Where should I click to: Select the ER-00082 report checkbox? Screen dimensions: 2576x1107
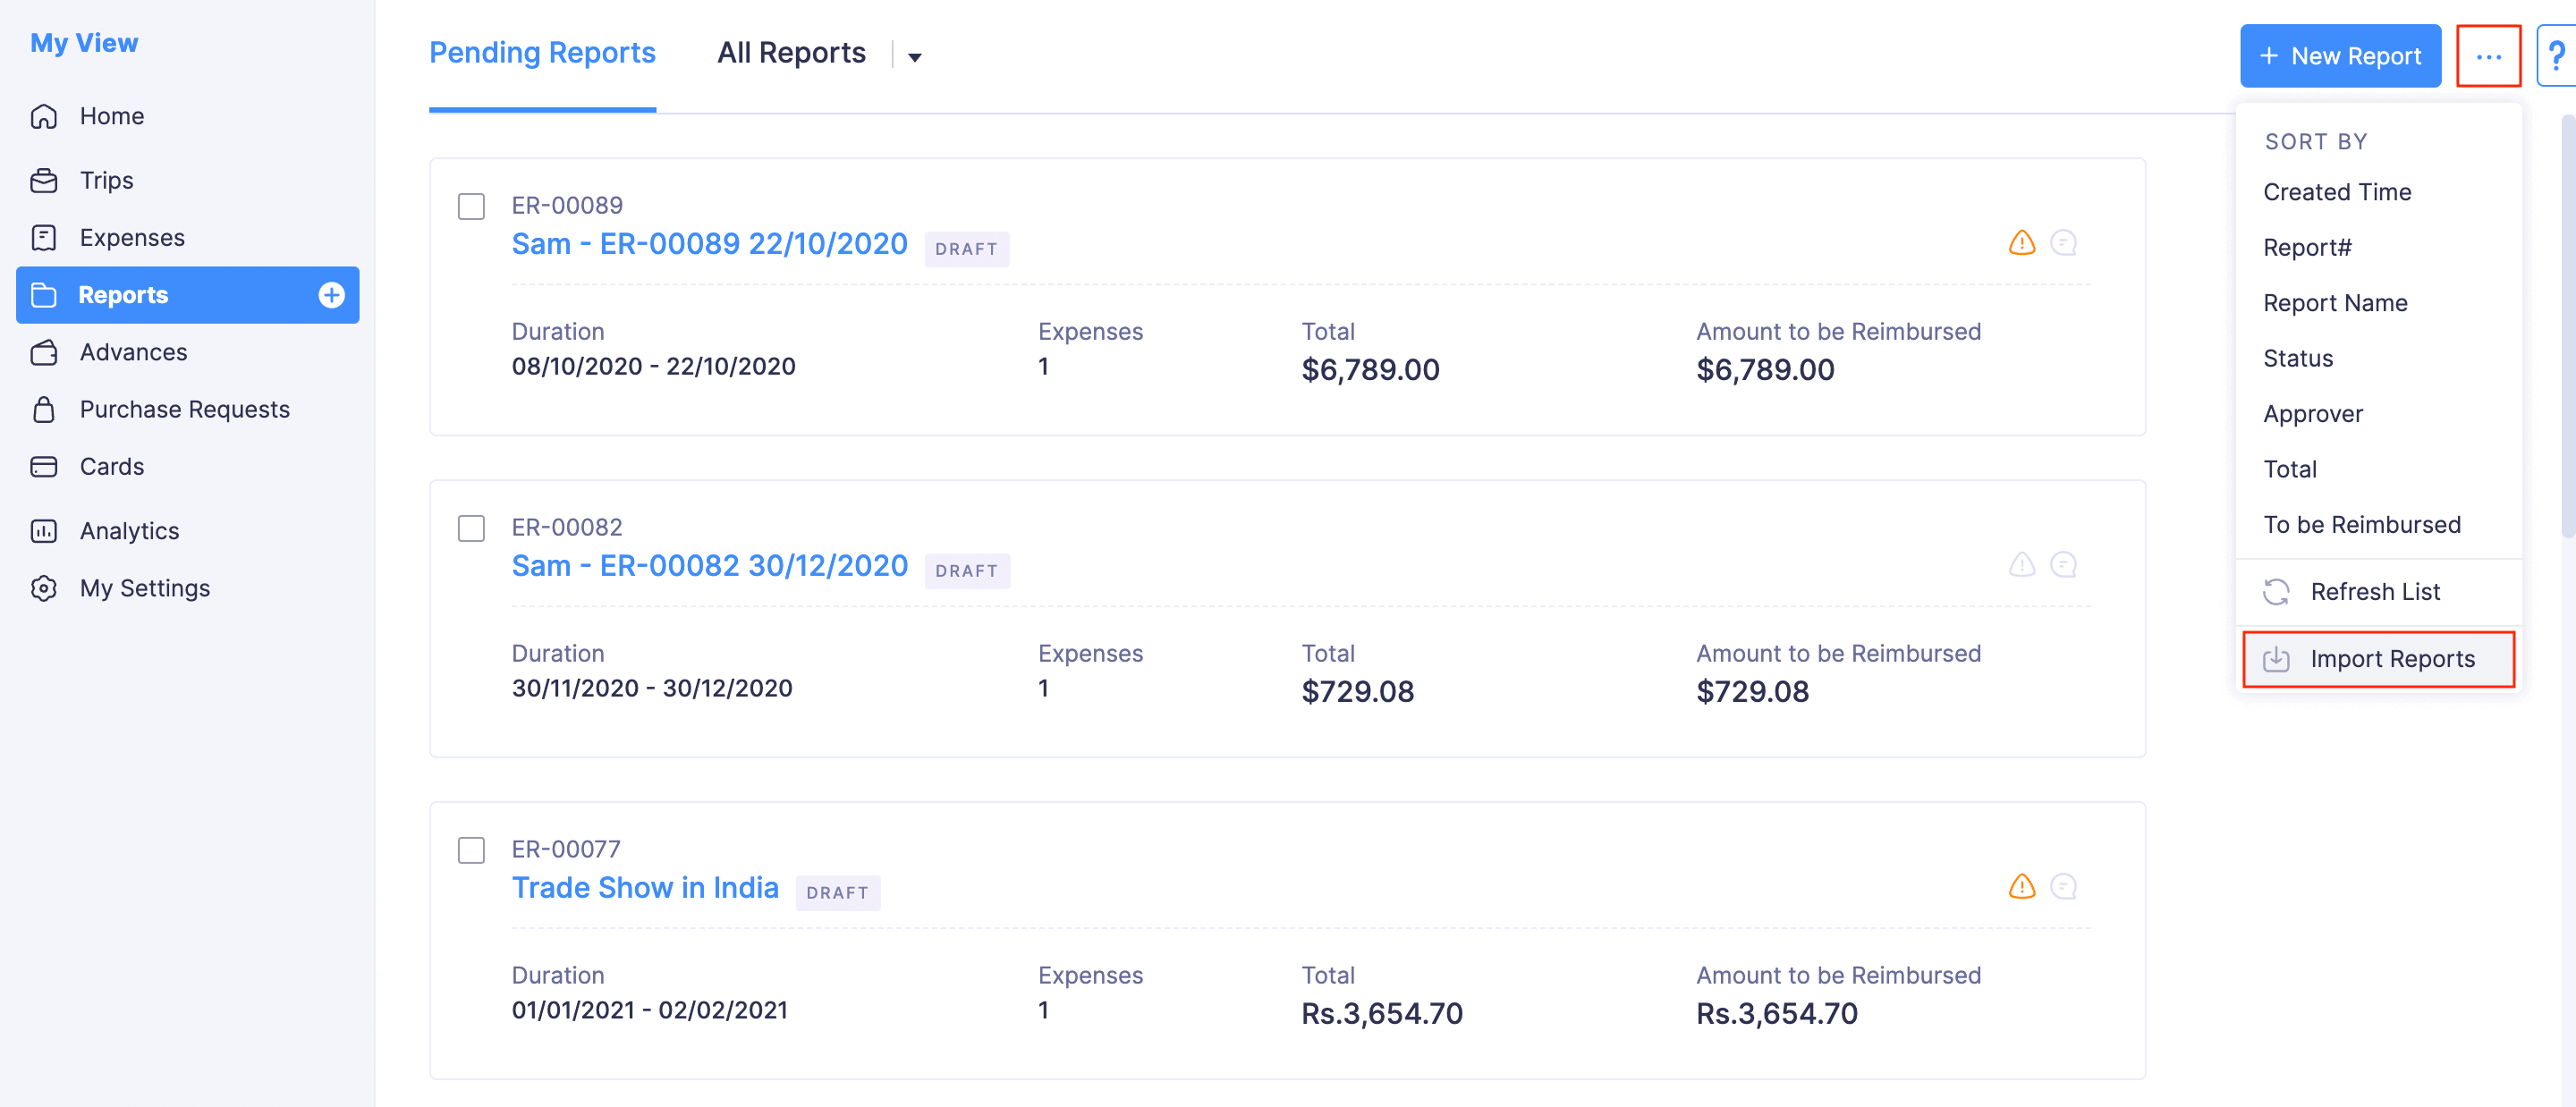coord(470,528)
